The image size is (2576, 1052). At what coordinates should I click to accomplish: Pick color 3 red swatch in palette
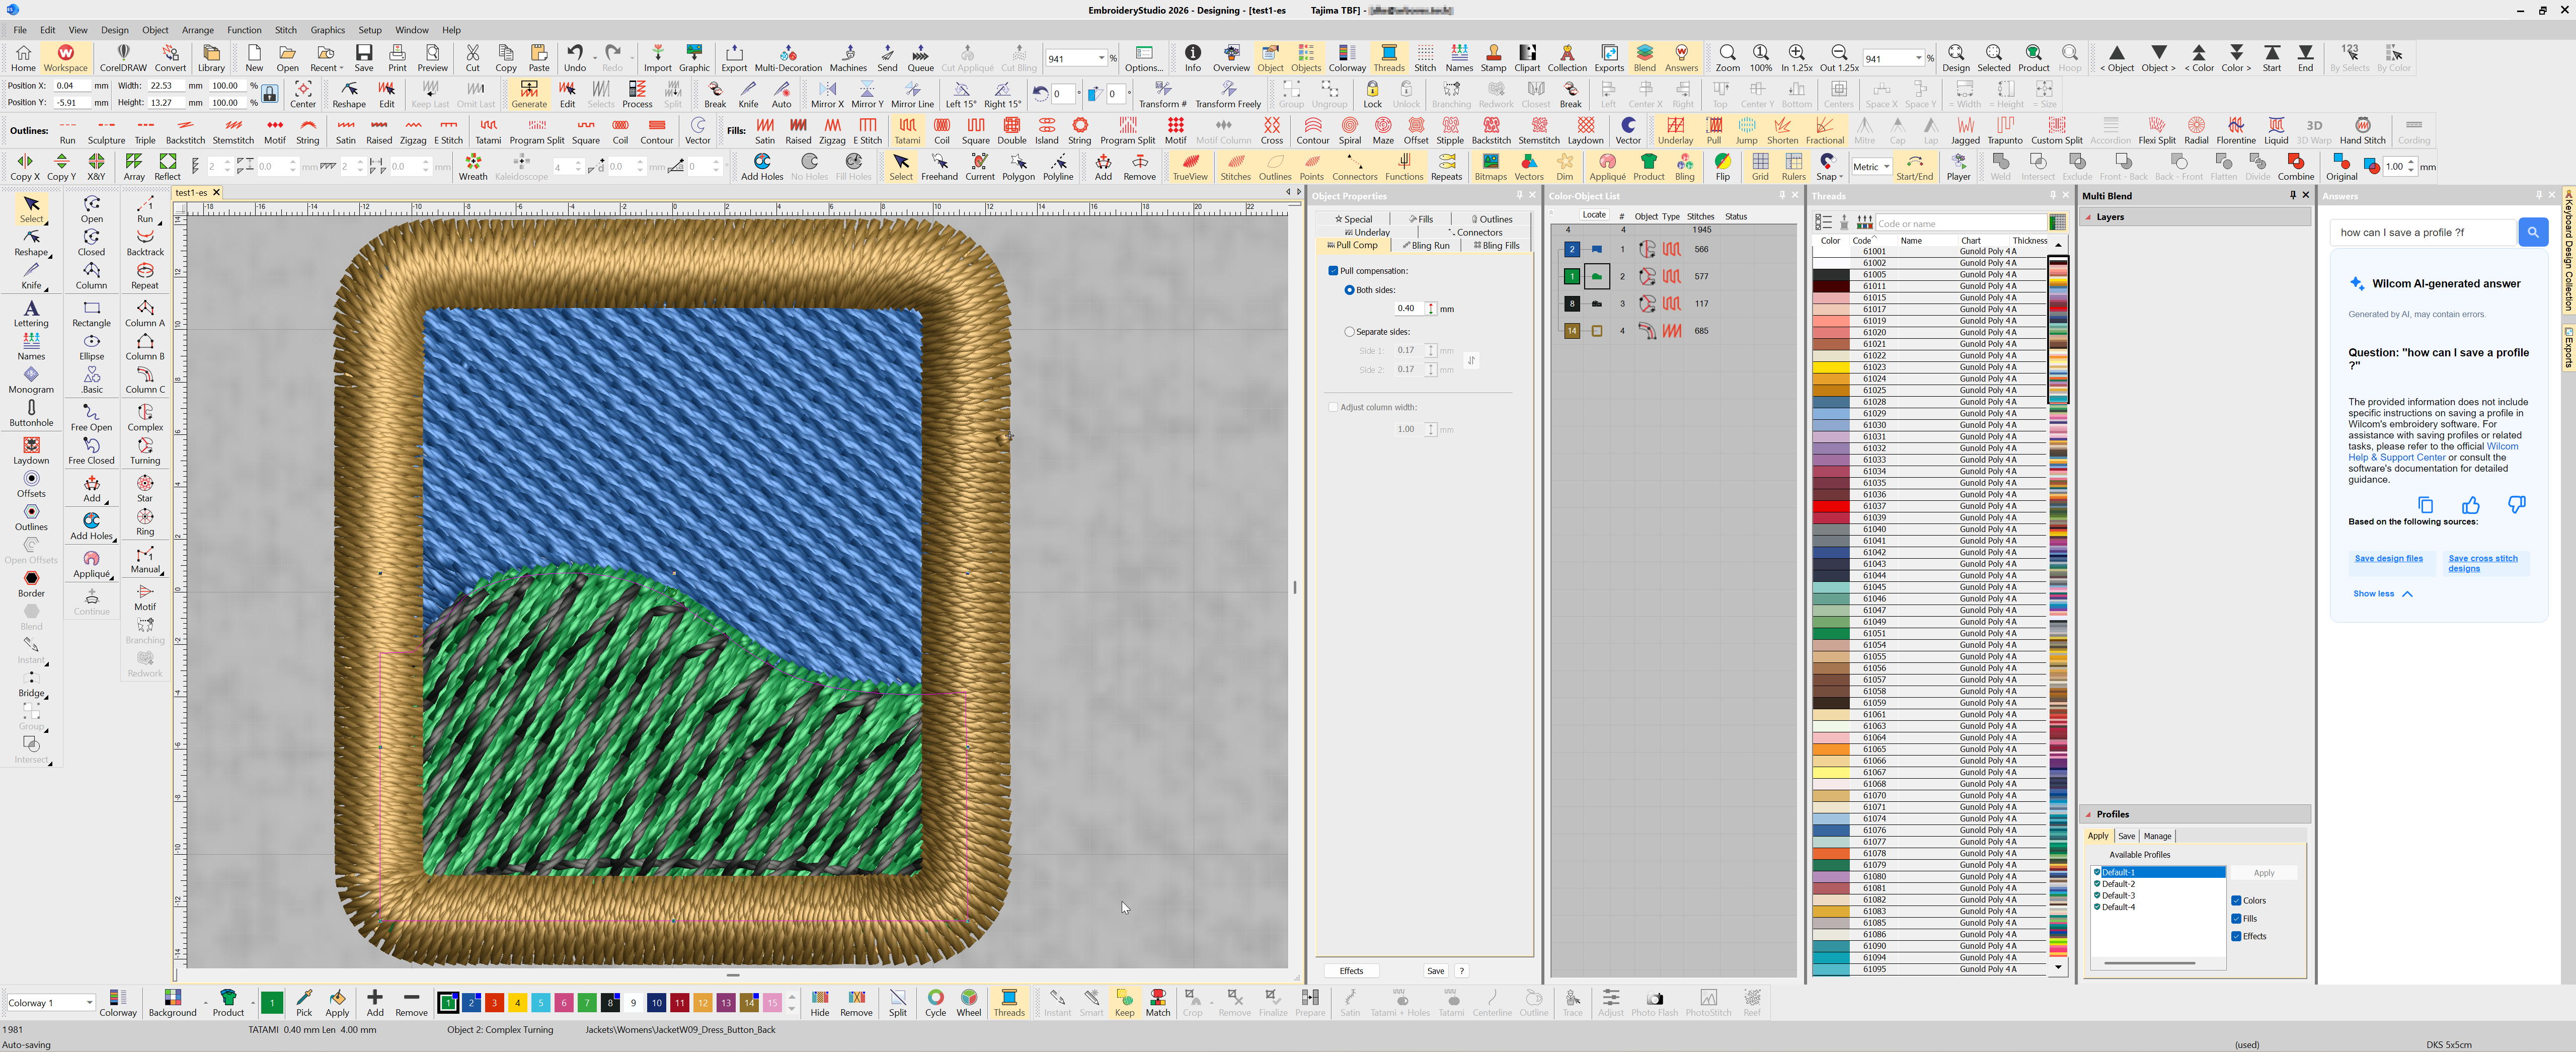(494, 1002)
